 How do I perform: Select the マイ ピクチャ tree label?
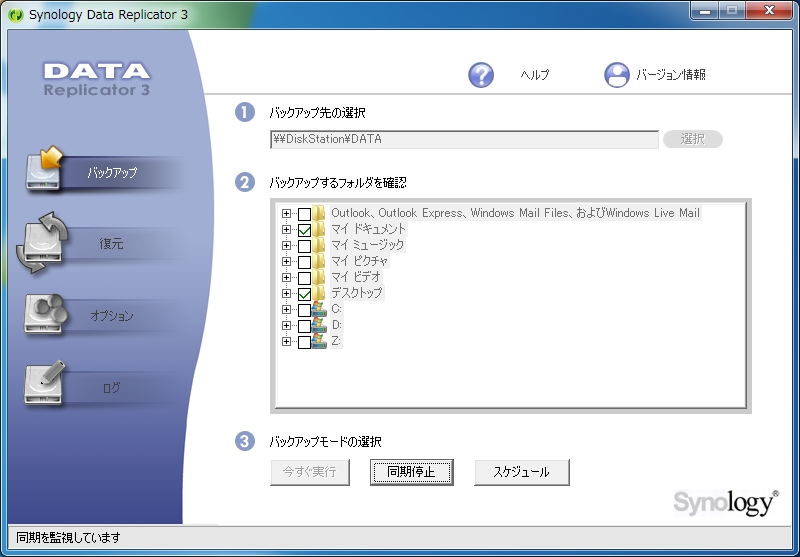[359, 261]
